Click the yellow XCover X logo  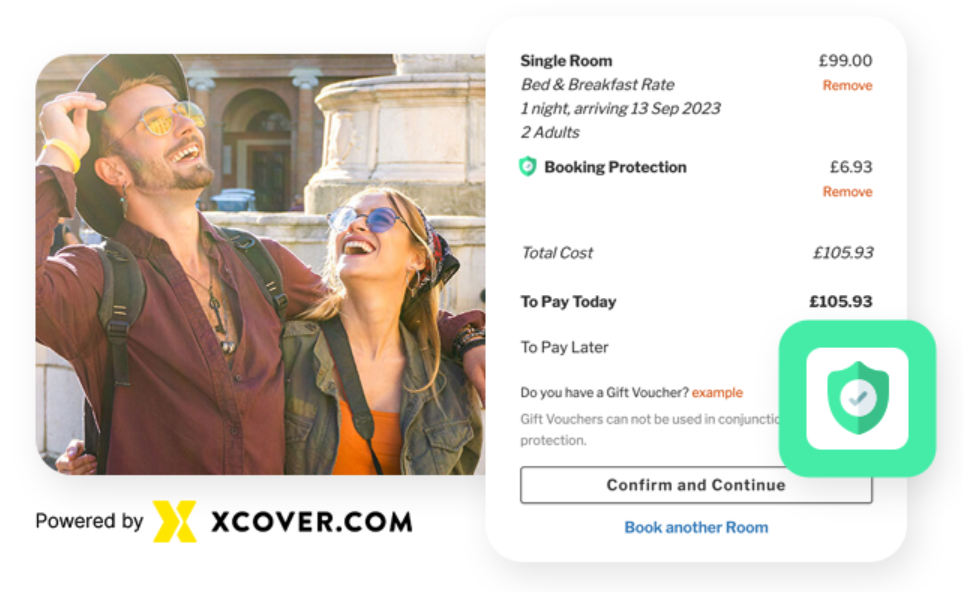[175, 521]
